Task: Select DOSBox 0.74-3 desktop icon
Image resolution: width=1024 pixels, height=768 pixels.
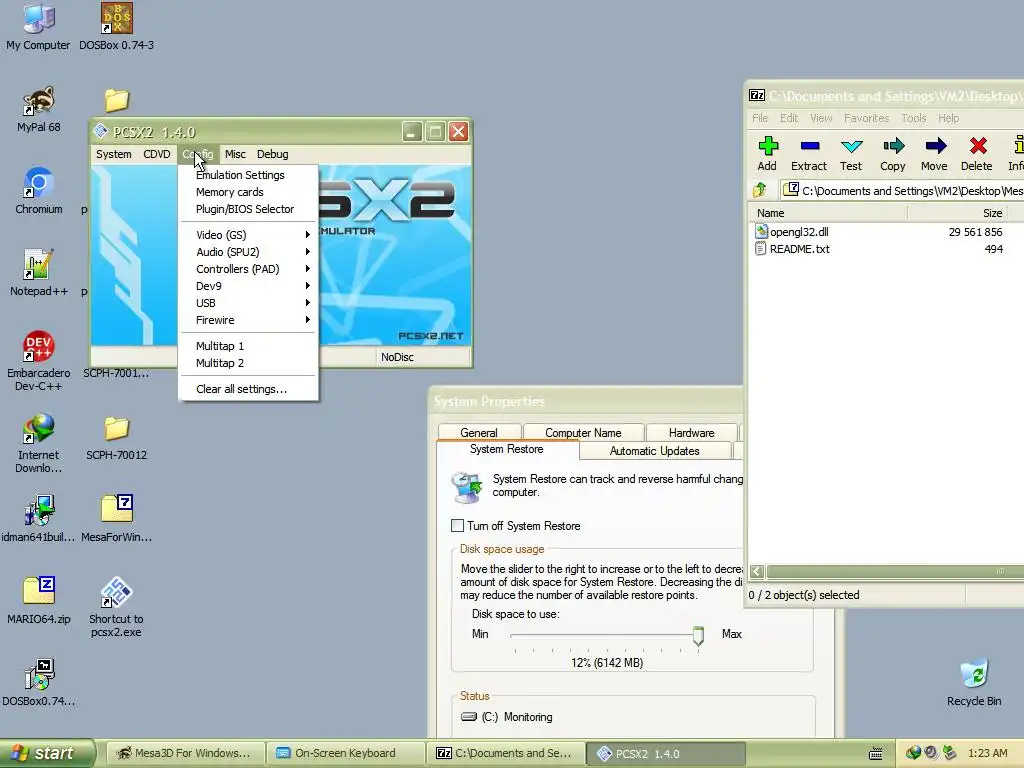Action: tap(117, 18)
